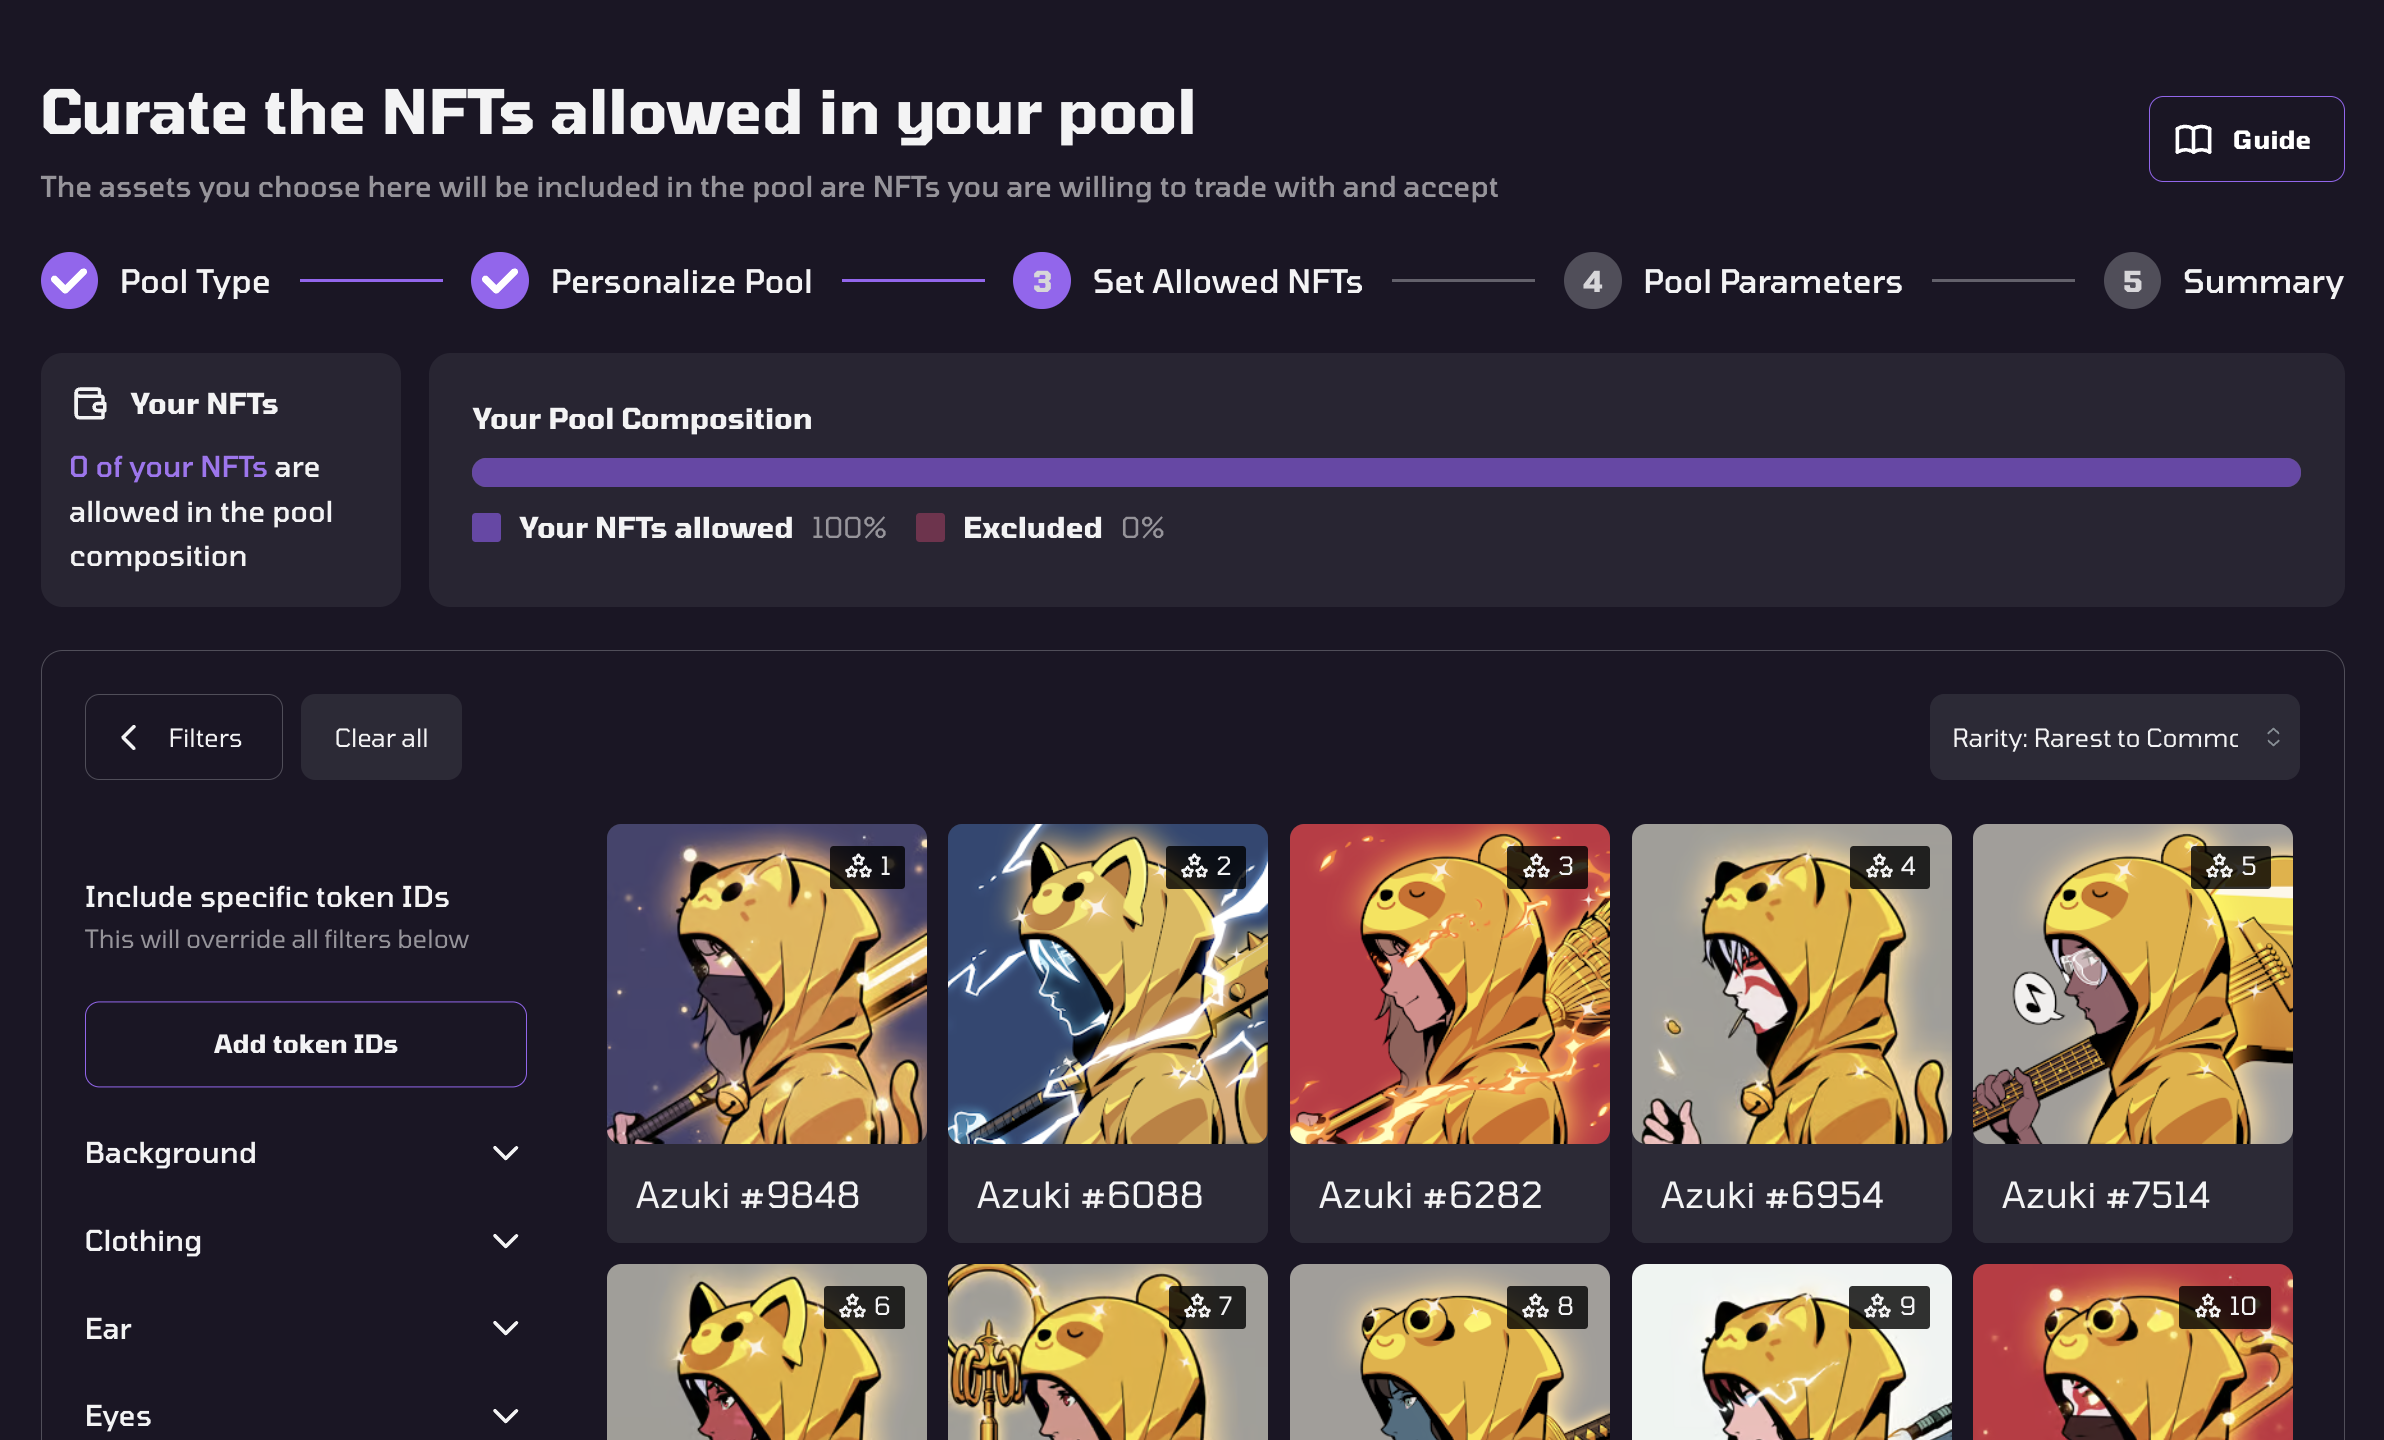Click the Personalize Pool checkmark icon
Screen dimensions: 2384x1440
pyautogui.click(x=499, y=281)
